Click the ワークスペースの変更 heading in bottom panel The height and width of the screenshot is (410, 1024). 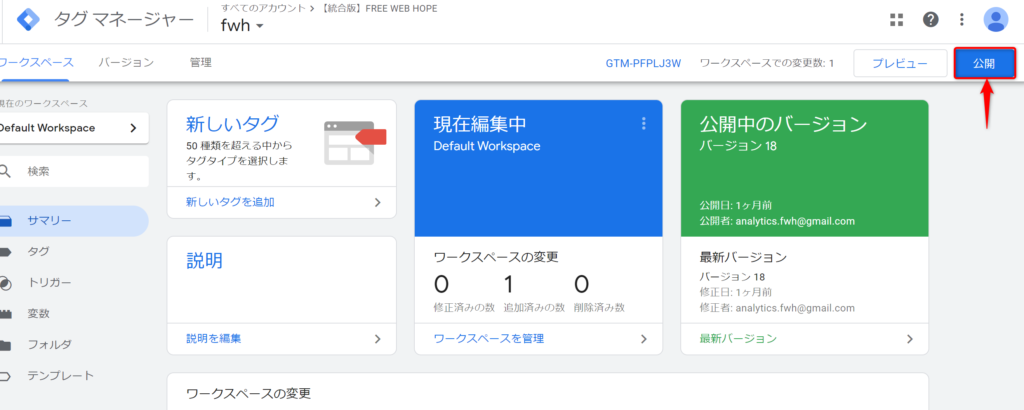click(248, 394)
